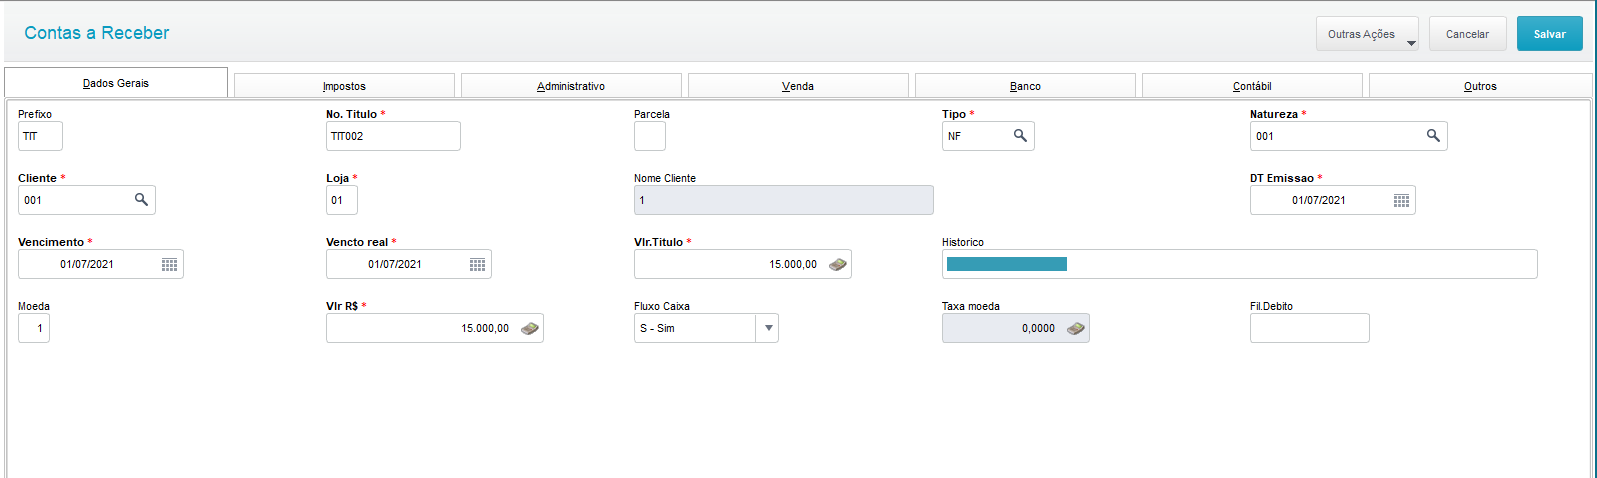The width and height of the screenshot is (1597, 478).
Task: Focus the Parcela input box
Action: (x=649, y=136)
